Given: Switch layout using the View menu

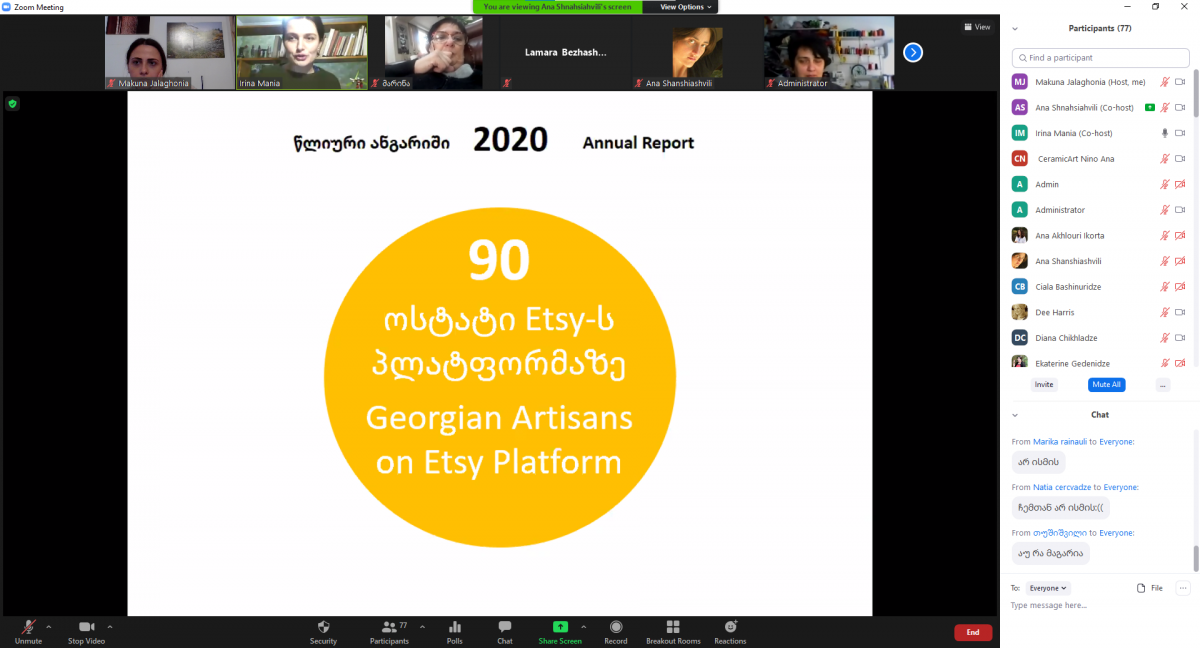Looking at the screenshot, I should [977, 27].
